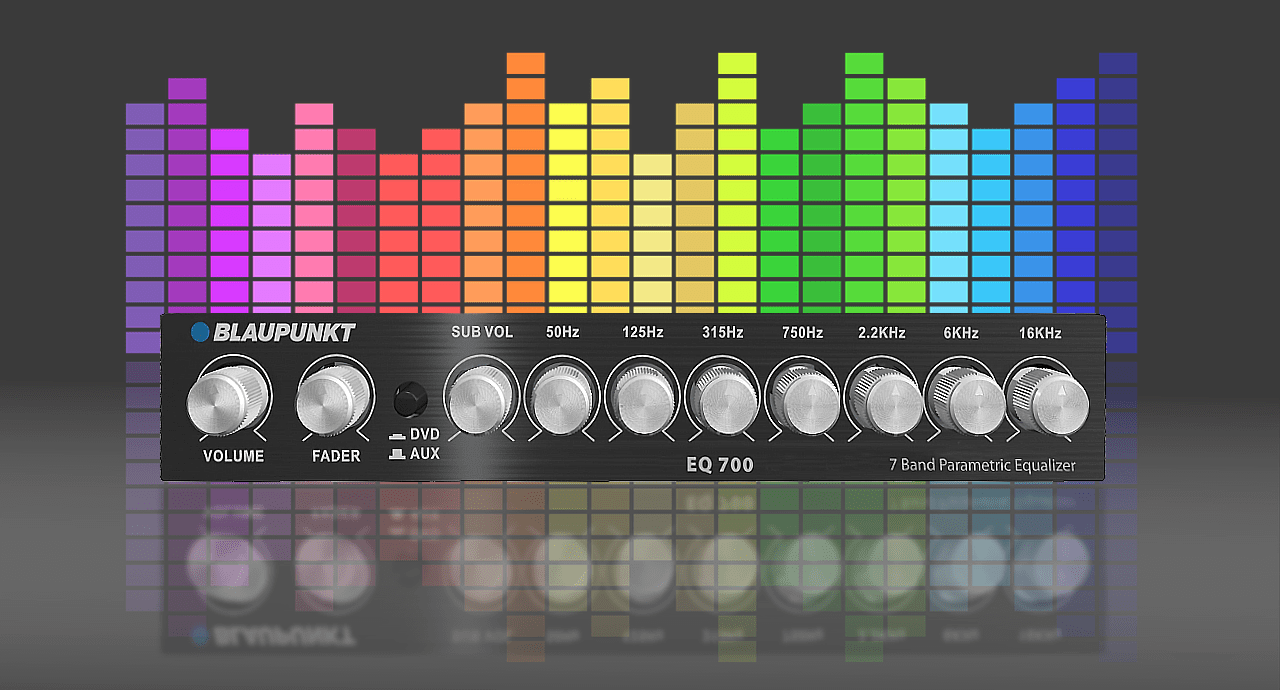Click the blue Blaupunkt logo dot
Screen dimensions: 1280x690
[200, 332]
